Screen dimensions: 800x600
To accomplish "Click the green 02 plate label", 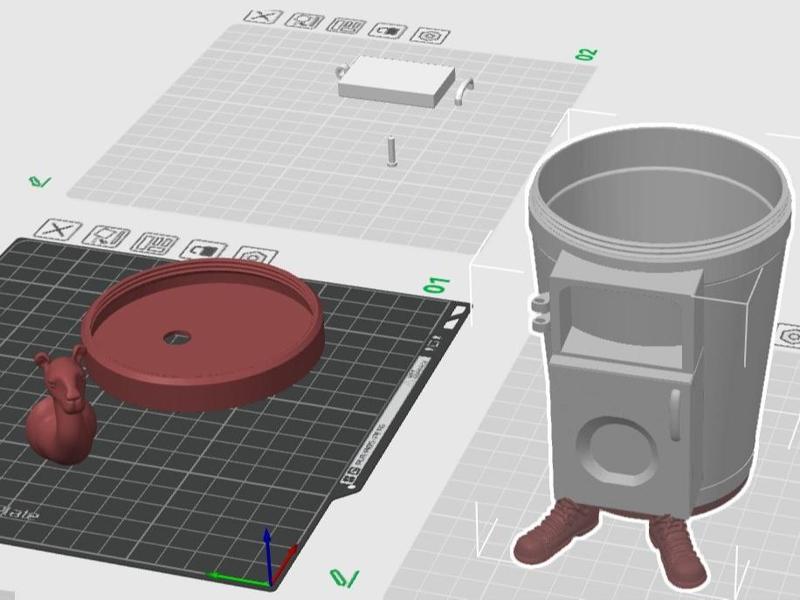I will pyautogui.click(x=586, y=55).
